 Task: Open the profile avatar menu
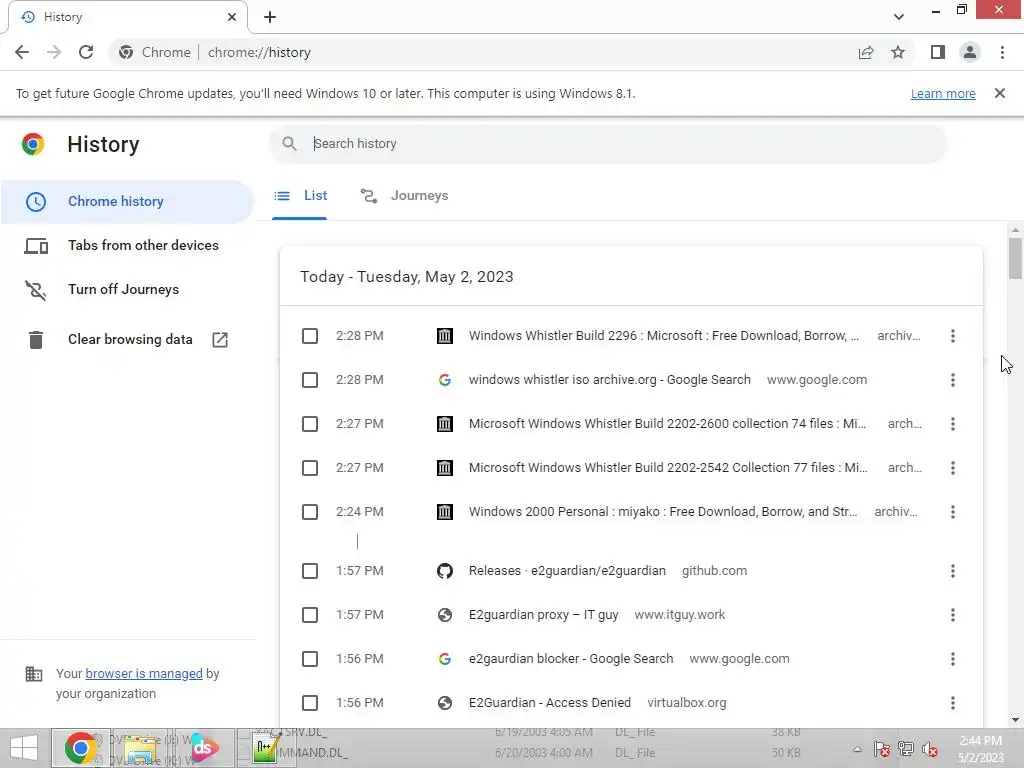click(x=970, y=52)
